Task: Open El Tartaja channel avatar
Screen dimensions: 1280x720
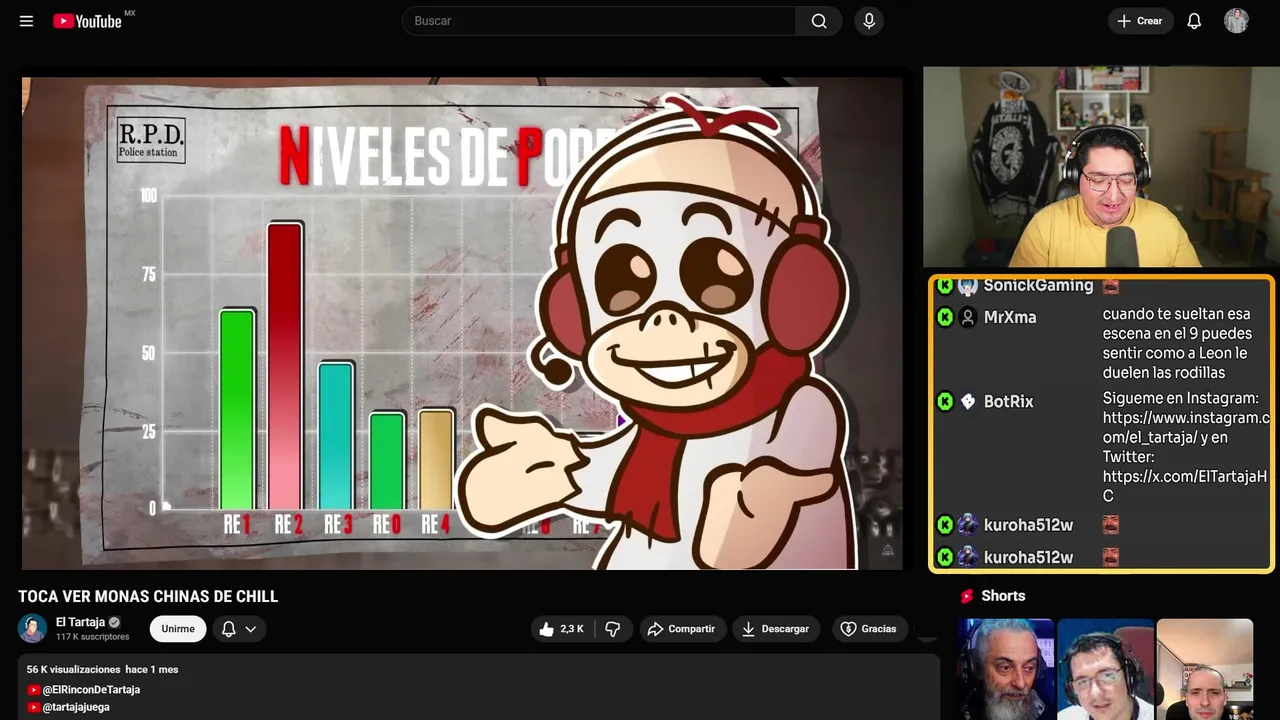Action: (32, 628)
